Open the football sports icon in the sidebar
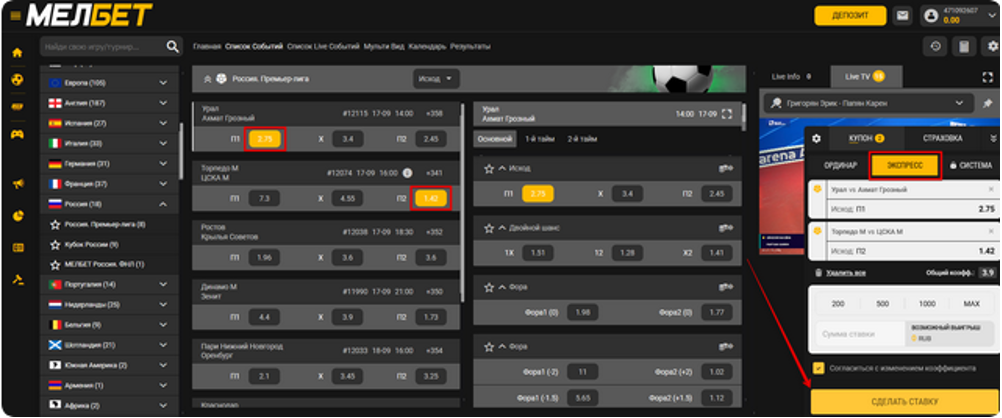The width and height of the screenshot is (1002, 418). tap(17, 79)
